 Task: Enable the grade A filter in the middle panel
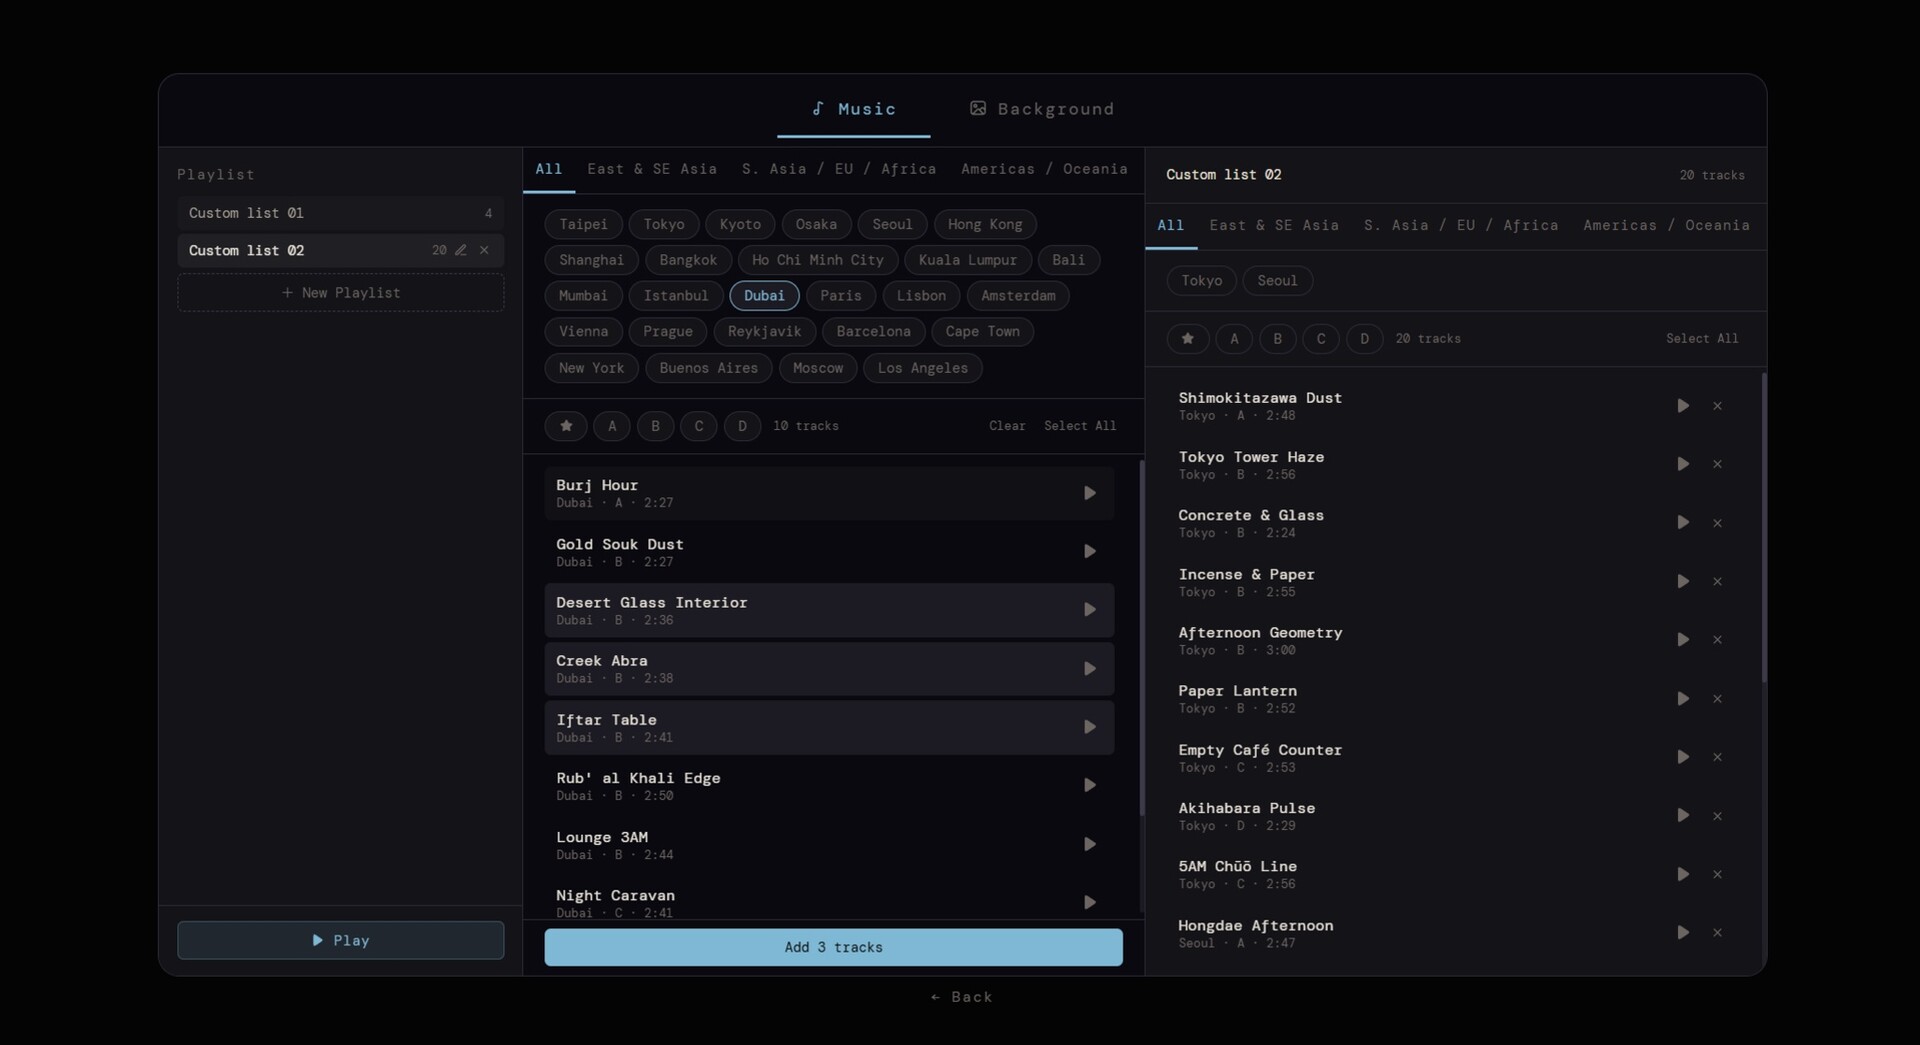(612, 426)
